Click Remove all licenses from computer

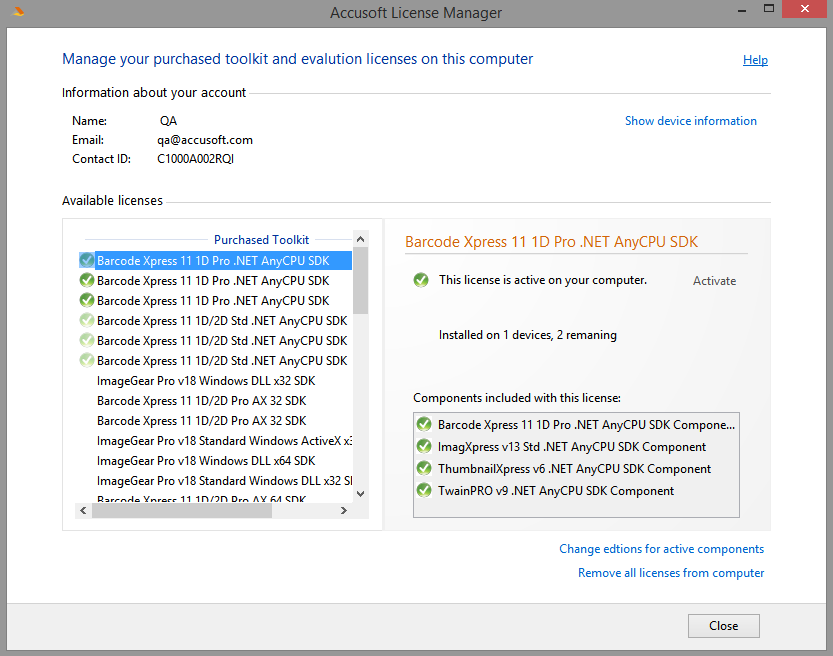click(671, 573)
